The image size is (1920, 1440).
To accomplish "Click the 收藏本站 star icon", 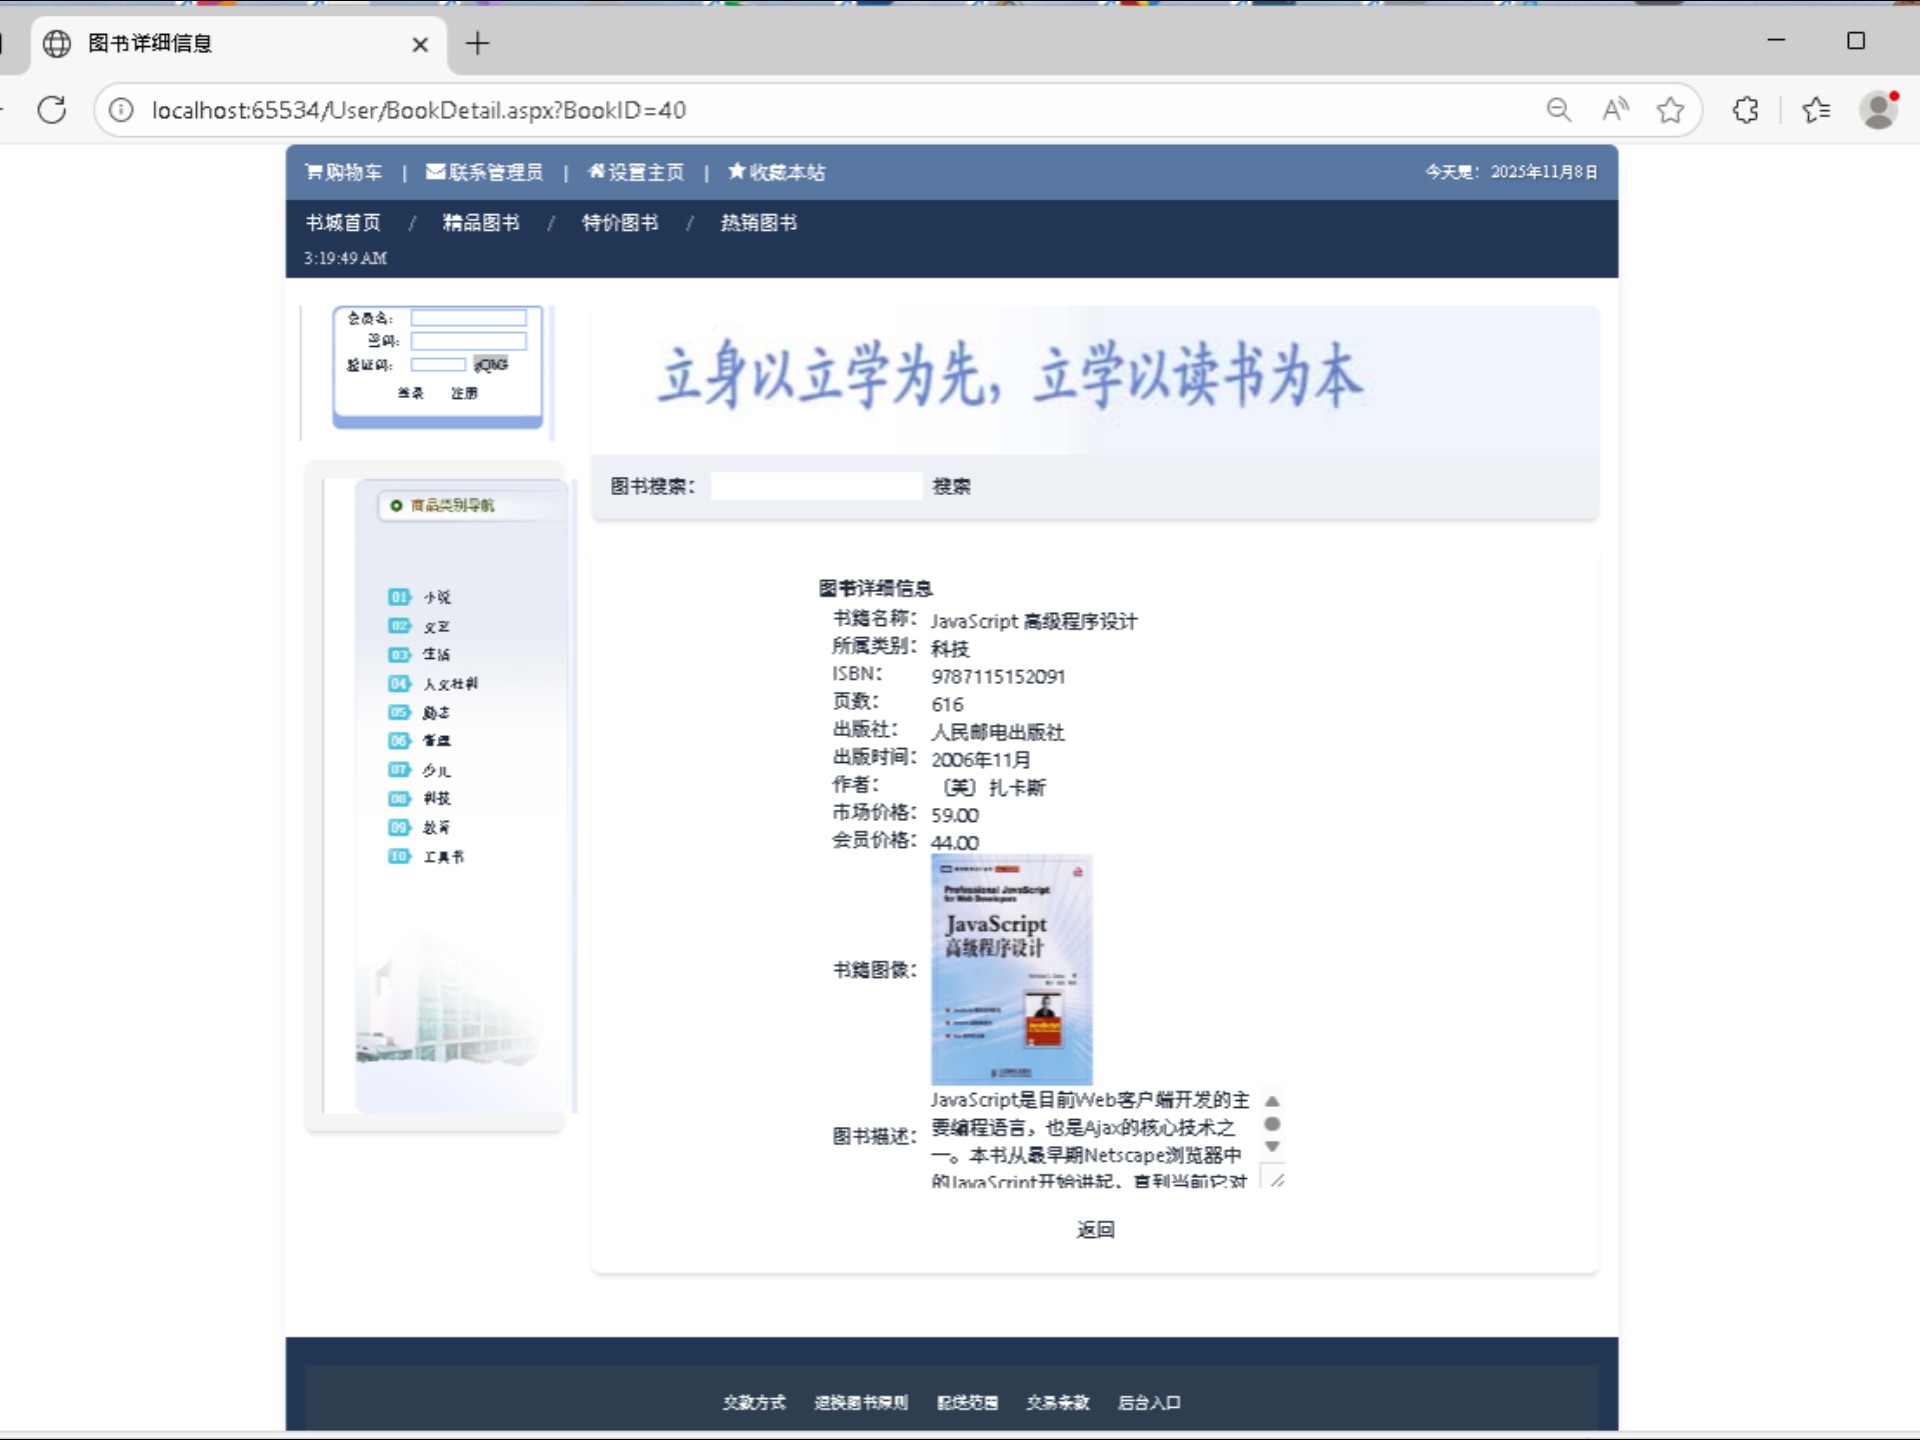I will point(737,172).
